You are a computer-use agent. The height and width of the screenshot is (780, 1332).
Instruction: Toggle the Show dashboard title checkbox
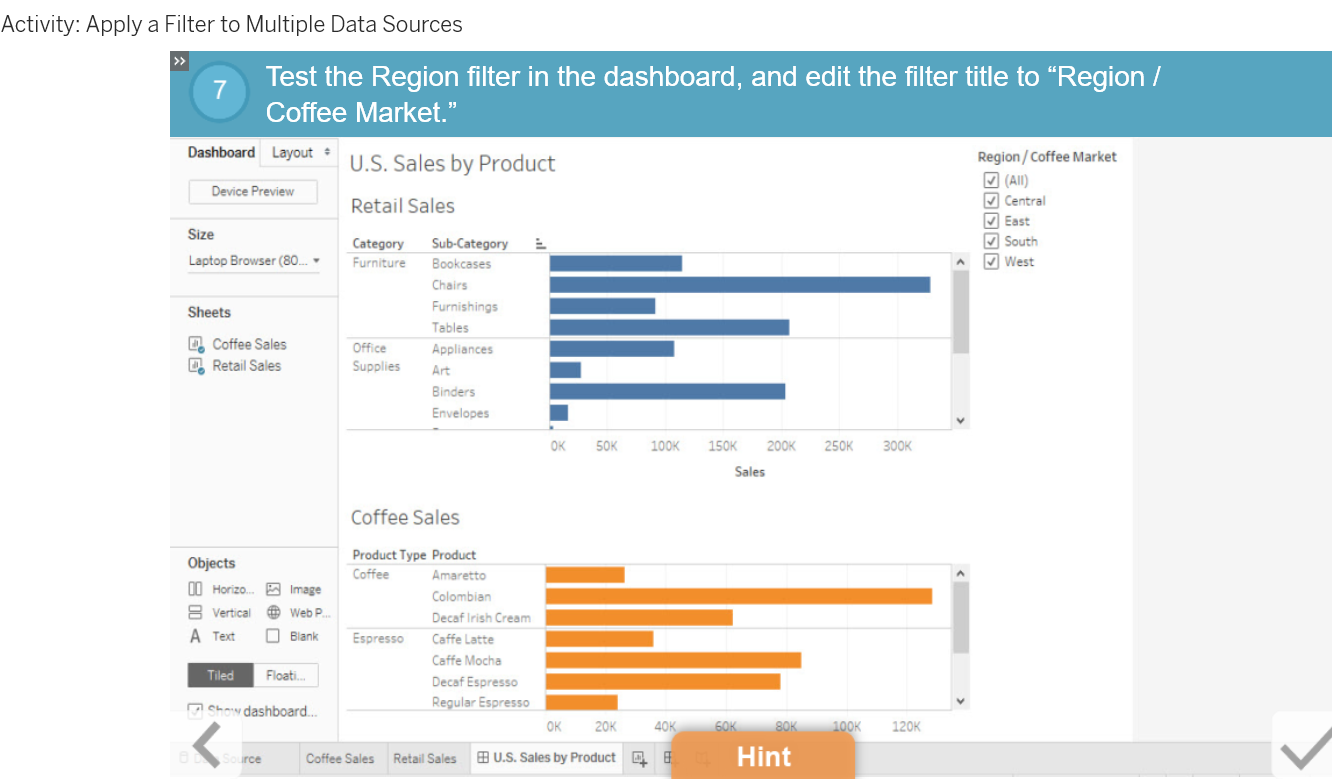[x=195, y=711]
